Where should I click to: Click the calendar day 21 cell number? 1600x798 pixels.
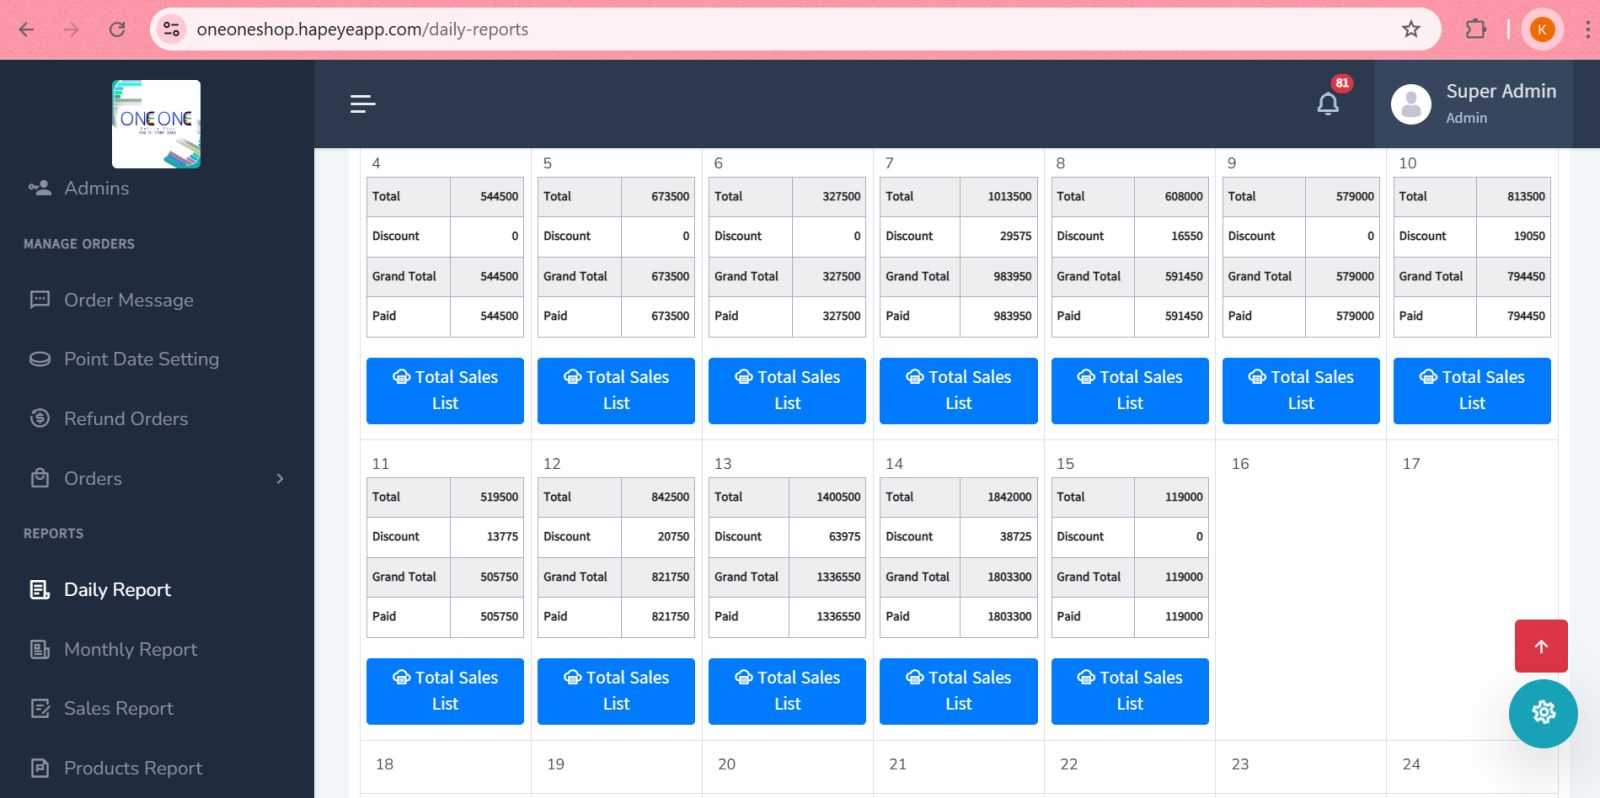898,764
